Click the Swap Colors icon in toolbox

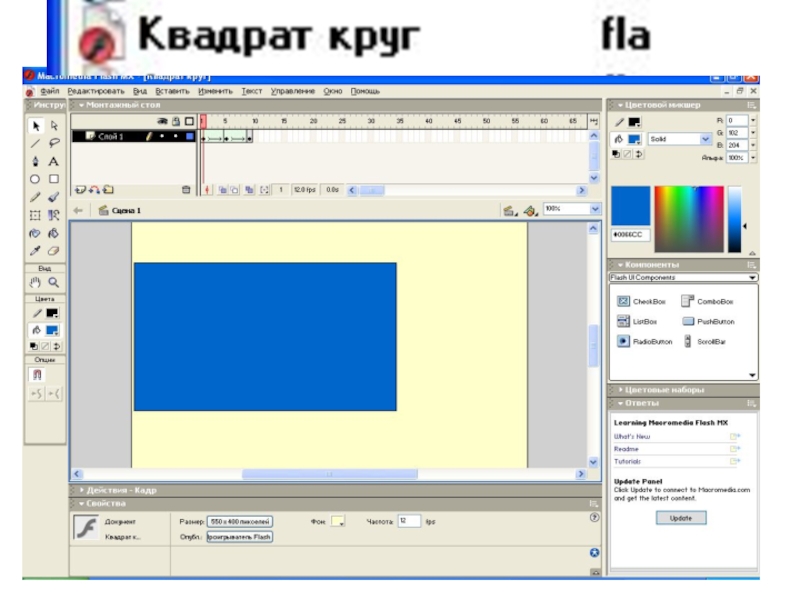[57, 346]
